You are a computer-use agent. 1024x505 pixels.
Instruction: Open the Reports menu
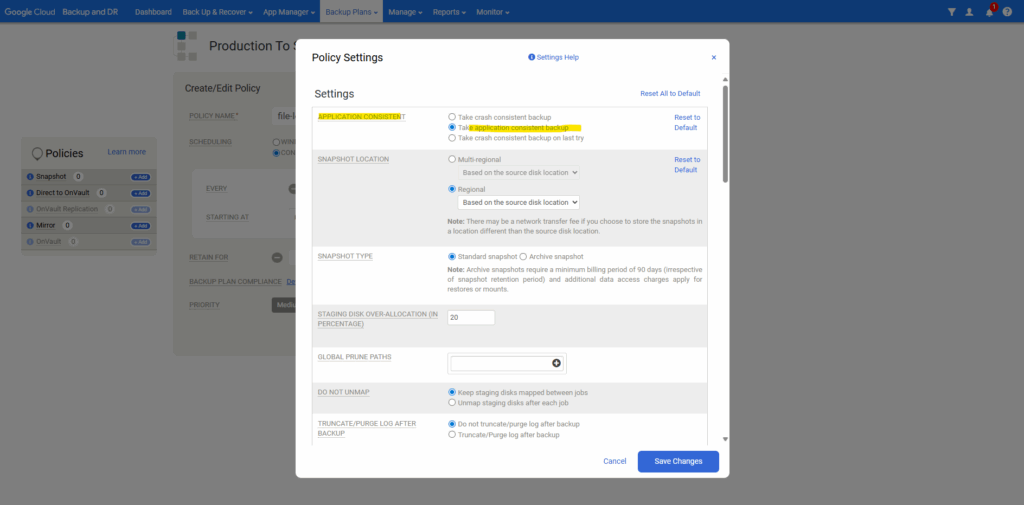click(x=451, y=12)
